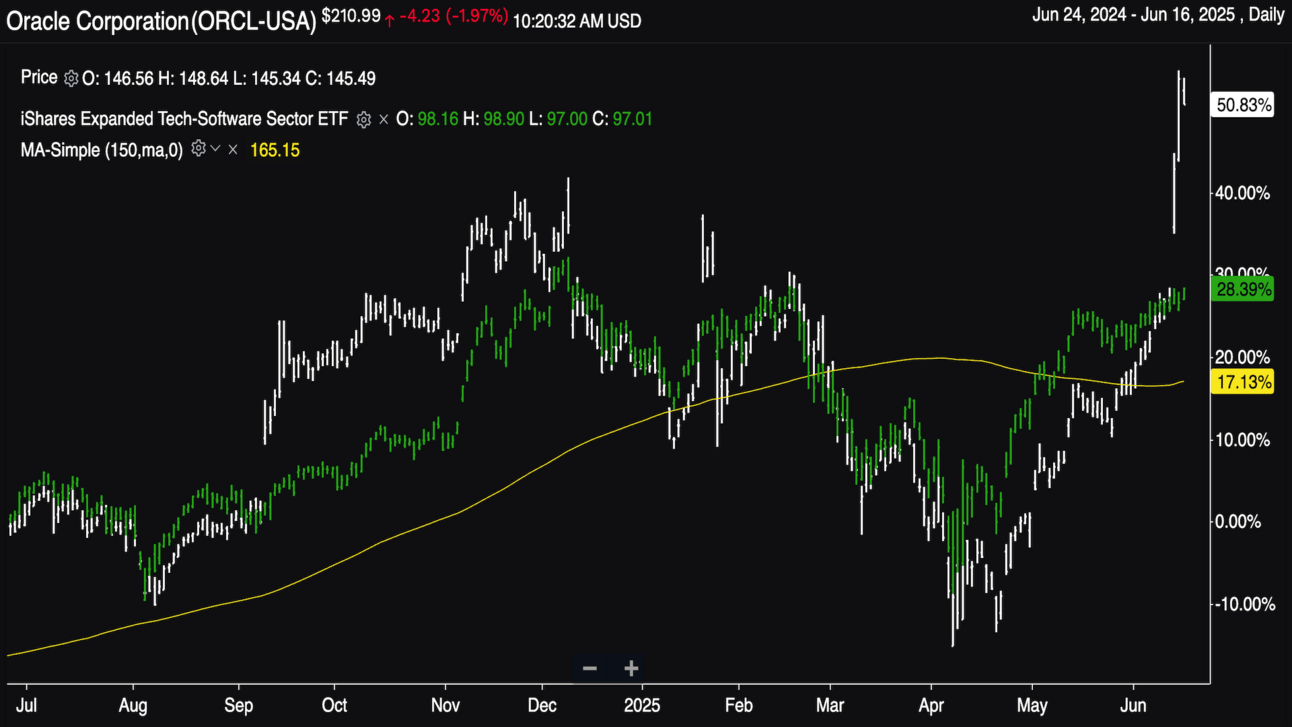Click the -4.23 (-1.97%) price change
Screen dimensions: 1292x727
pyautogui.click(x=454, y=19)
